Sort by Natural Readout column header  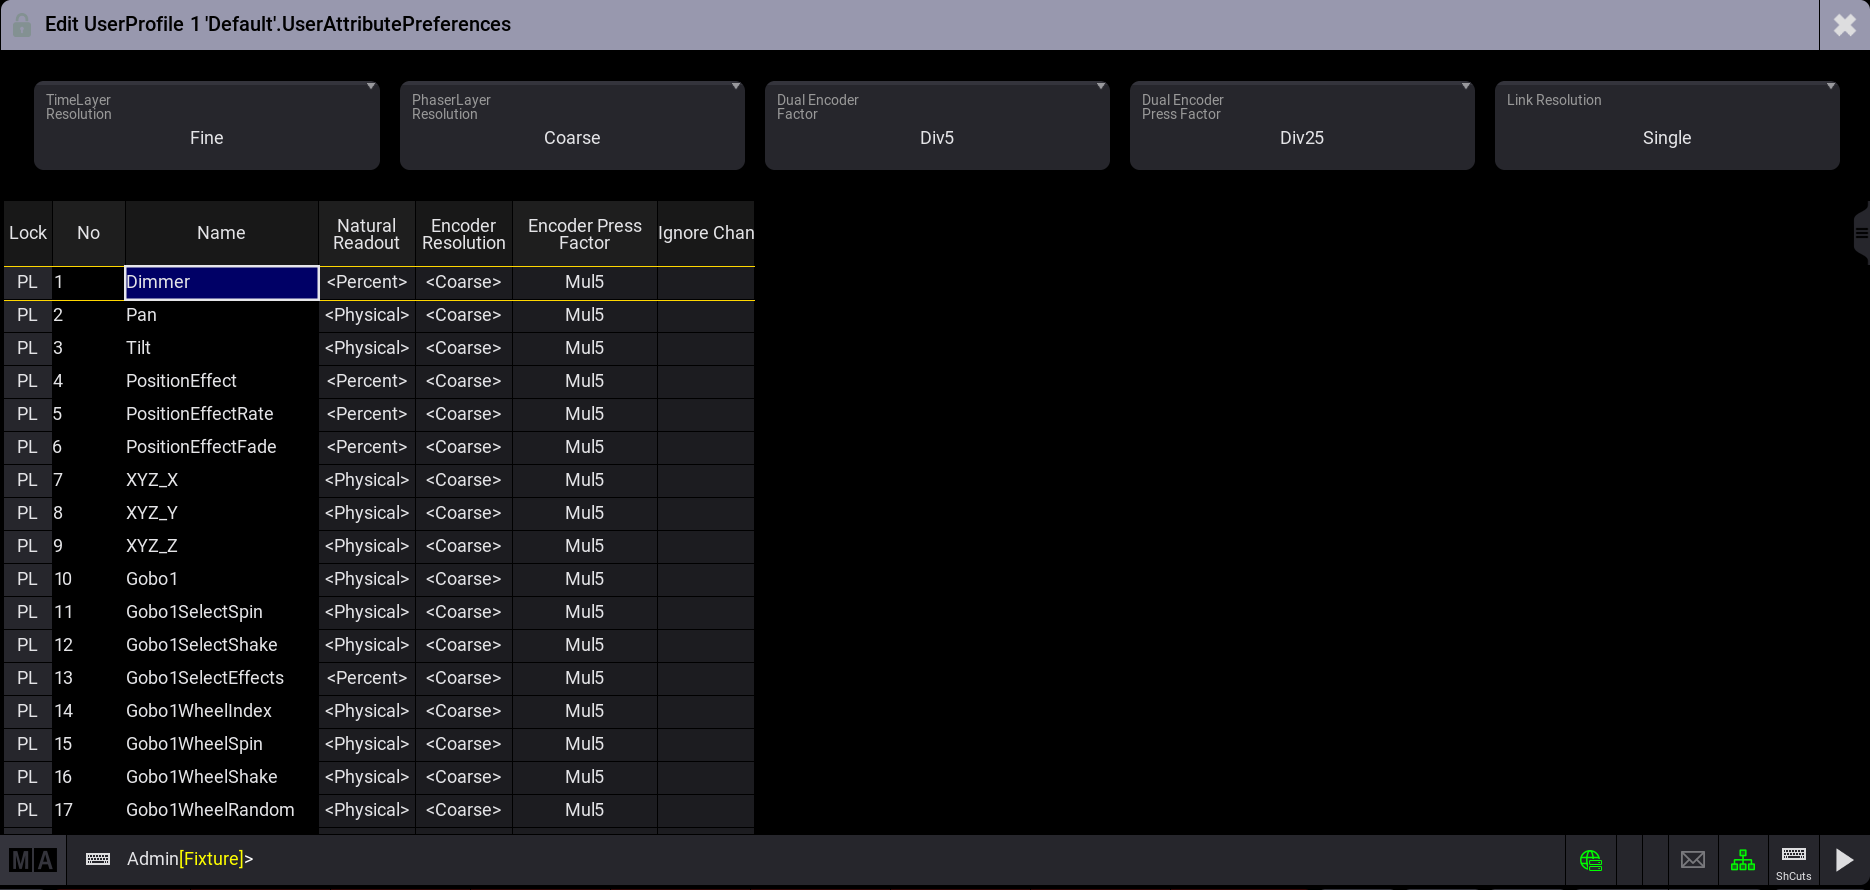point(367,234)
